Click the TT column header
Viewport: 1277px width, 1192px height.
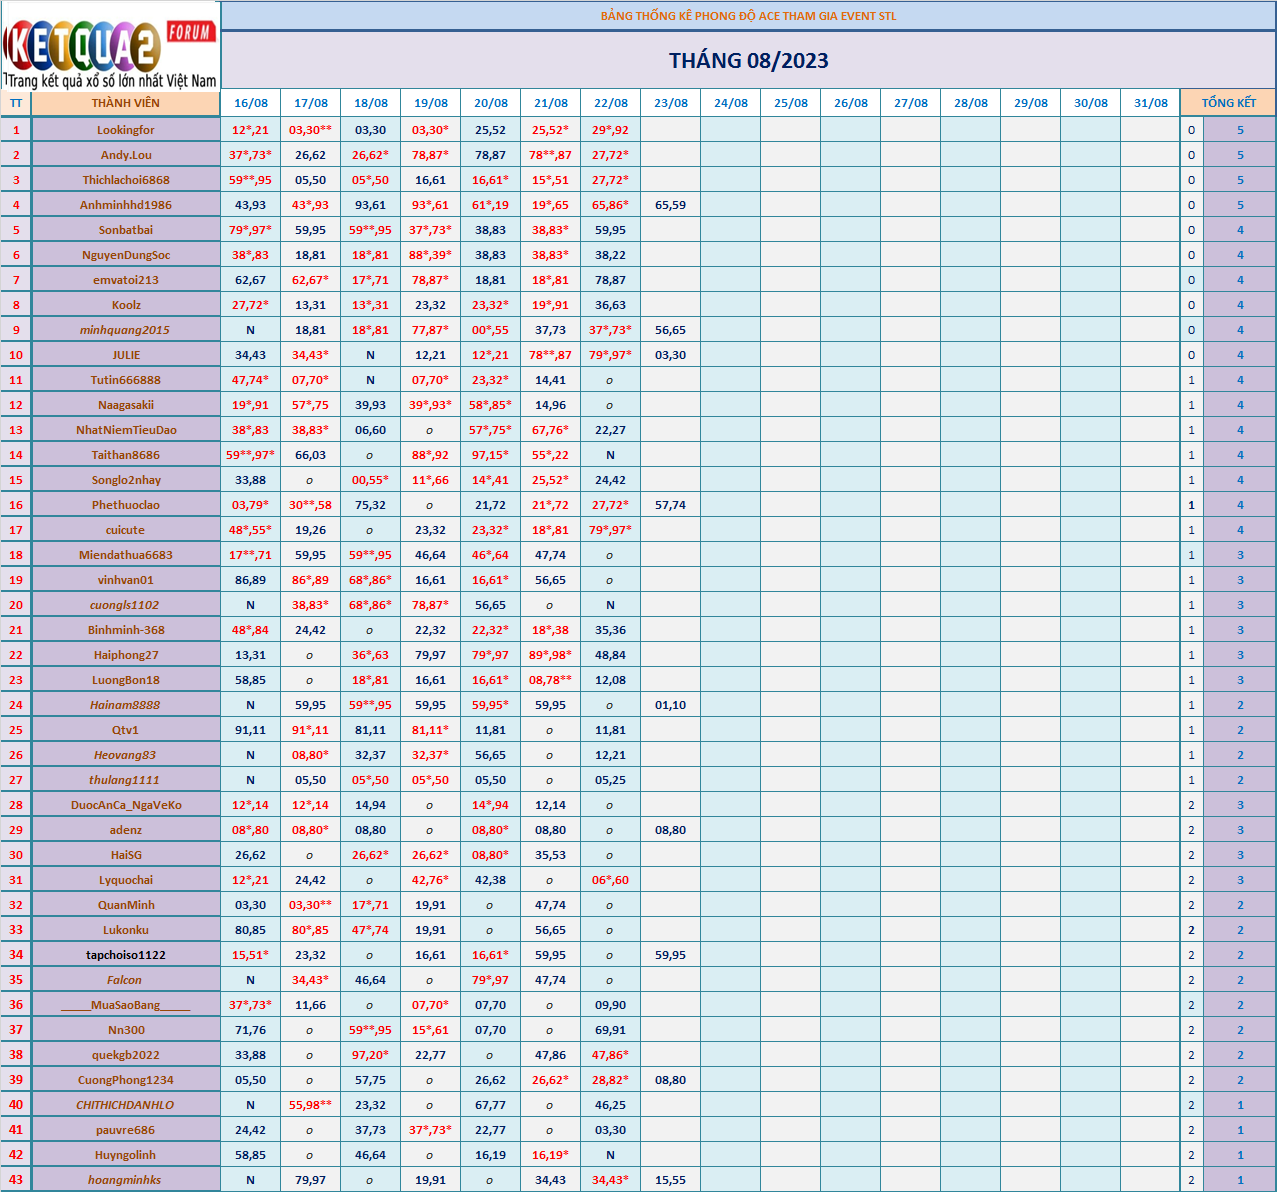[16, 103]
